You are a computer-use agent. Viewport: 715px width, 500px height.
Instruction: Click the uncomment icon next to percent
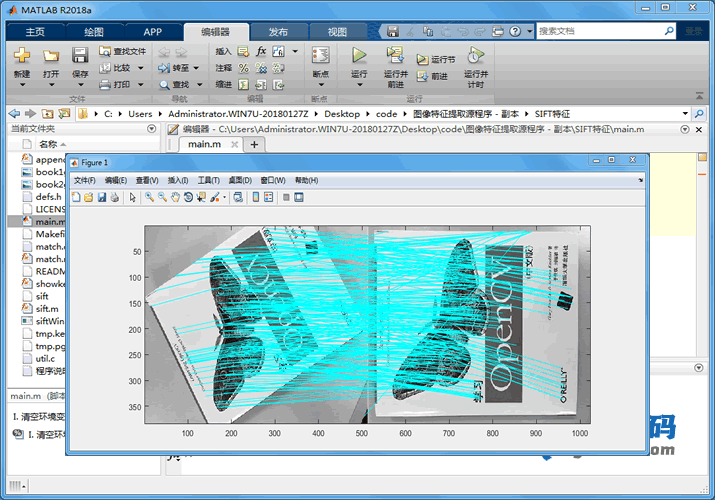pos(261,68)
